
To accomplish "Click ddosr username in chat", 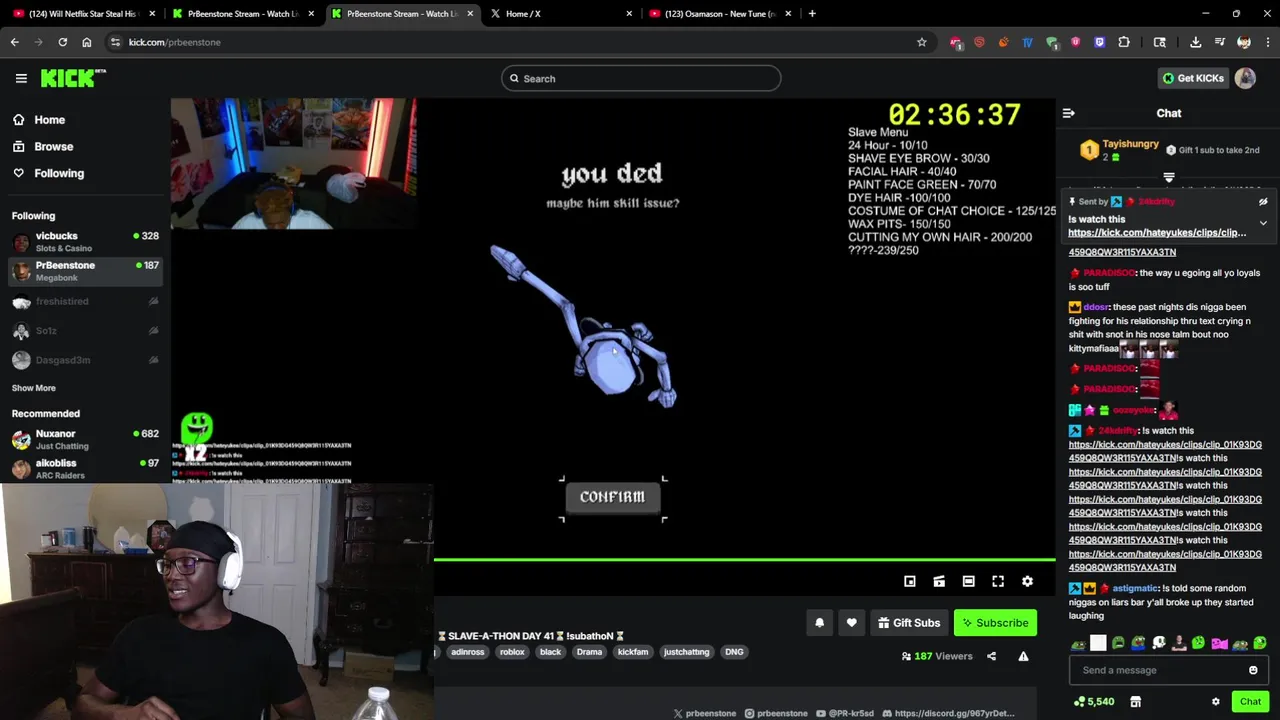I will point(1095,307).
